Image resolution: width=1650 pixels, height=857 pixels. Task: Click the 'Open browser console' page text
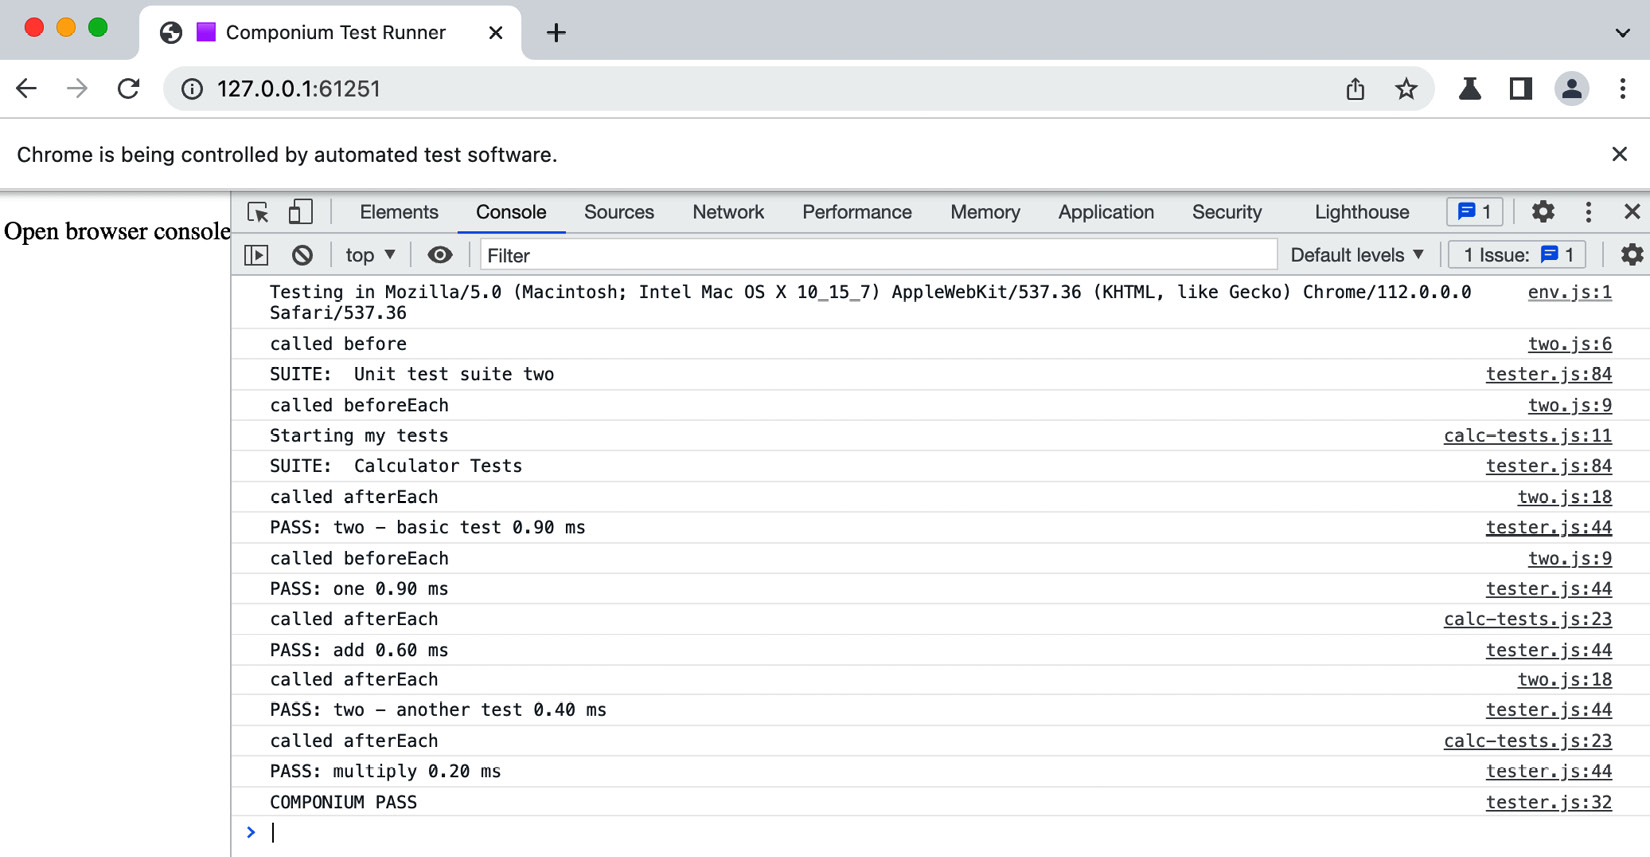pos(117,231)
